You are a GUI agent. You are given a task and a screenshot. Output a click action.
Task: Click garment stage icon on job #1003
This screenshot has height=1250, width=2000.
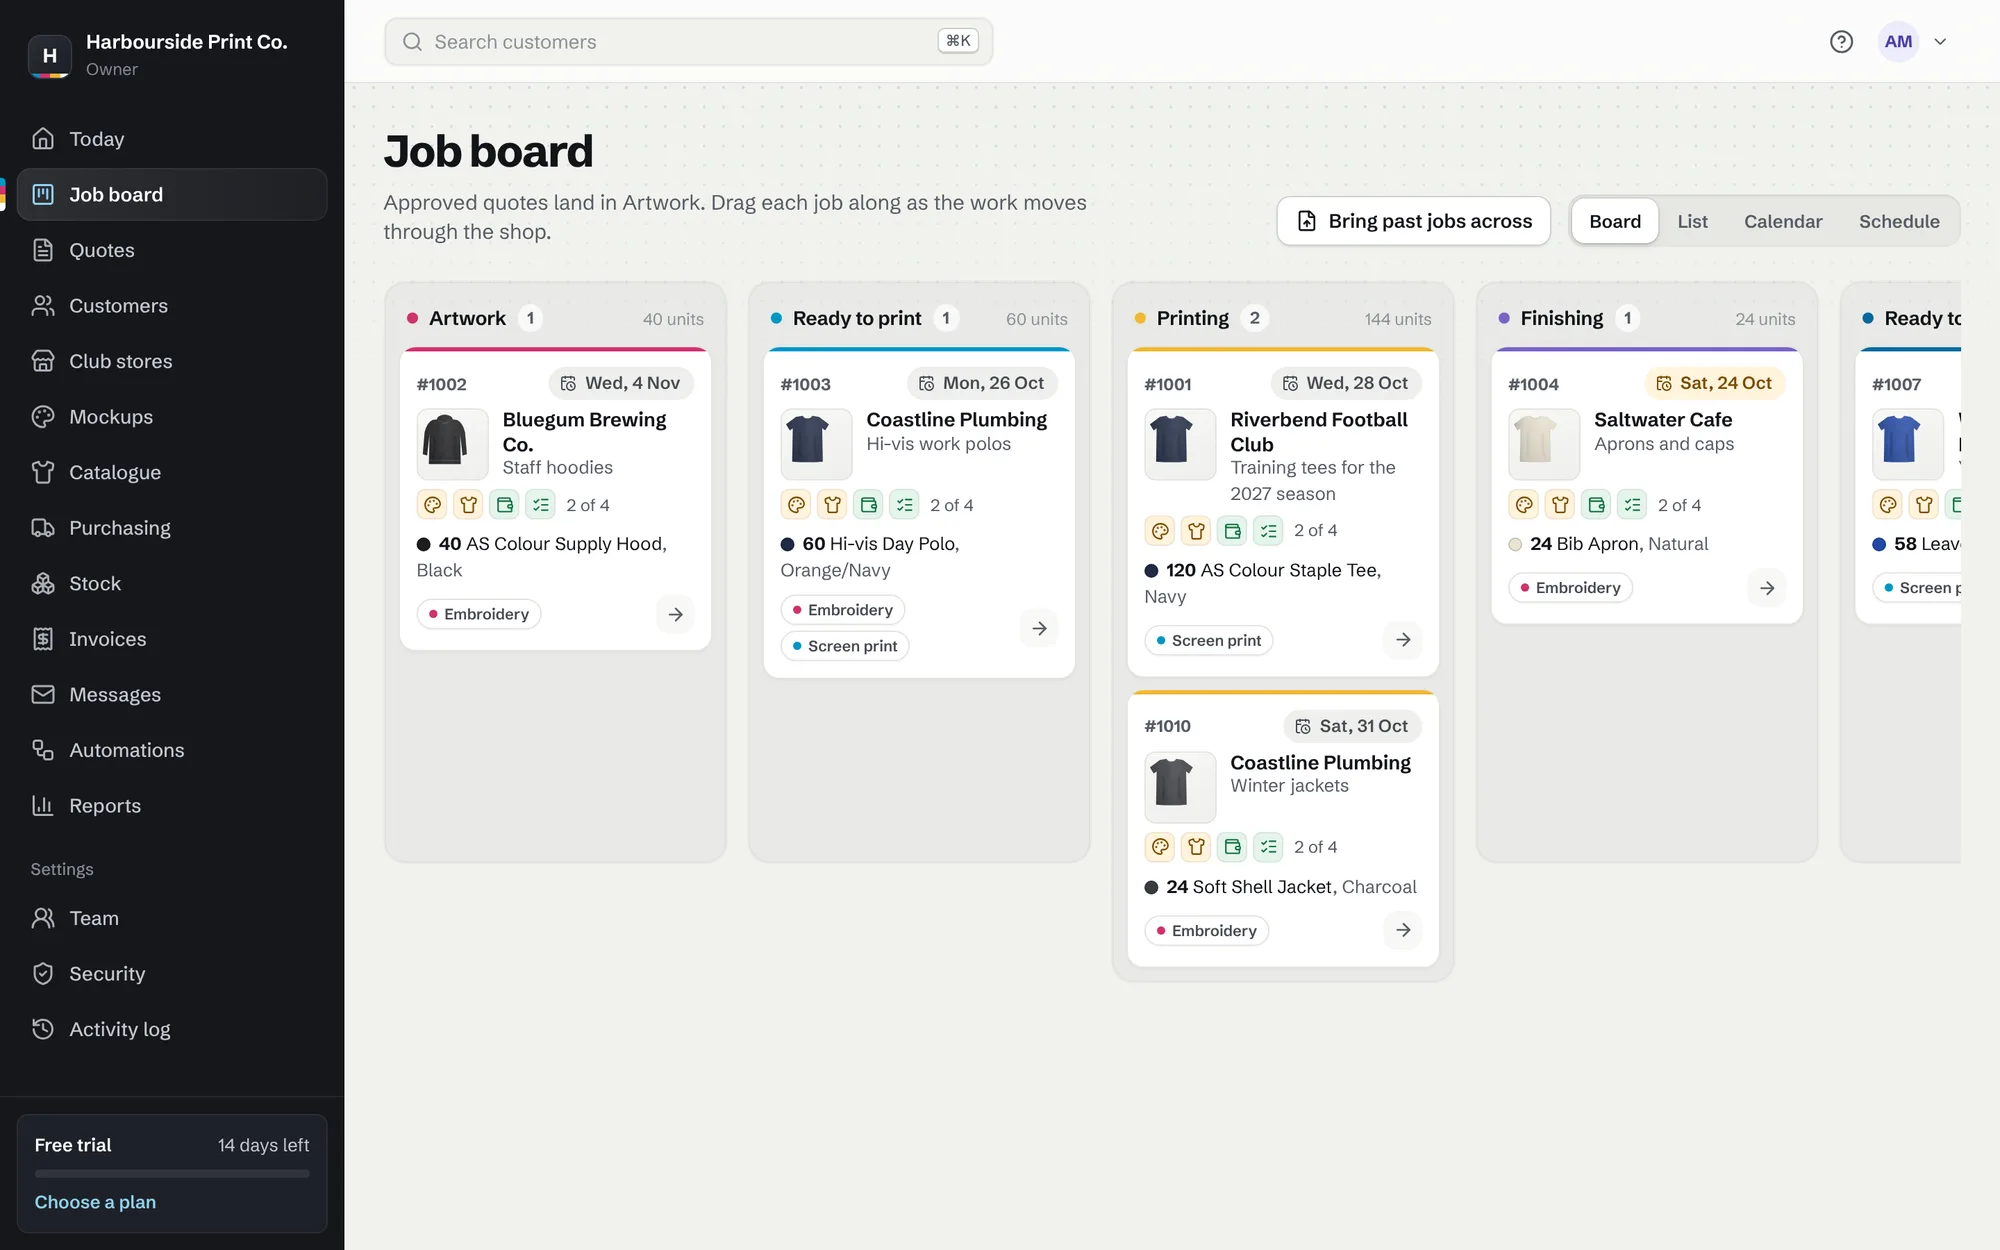[832, 505]
